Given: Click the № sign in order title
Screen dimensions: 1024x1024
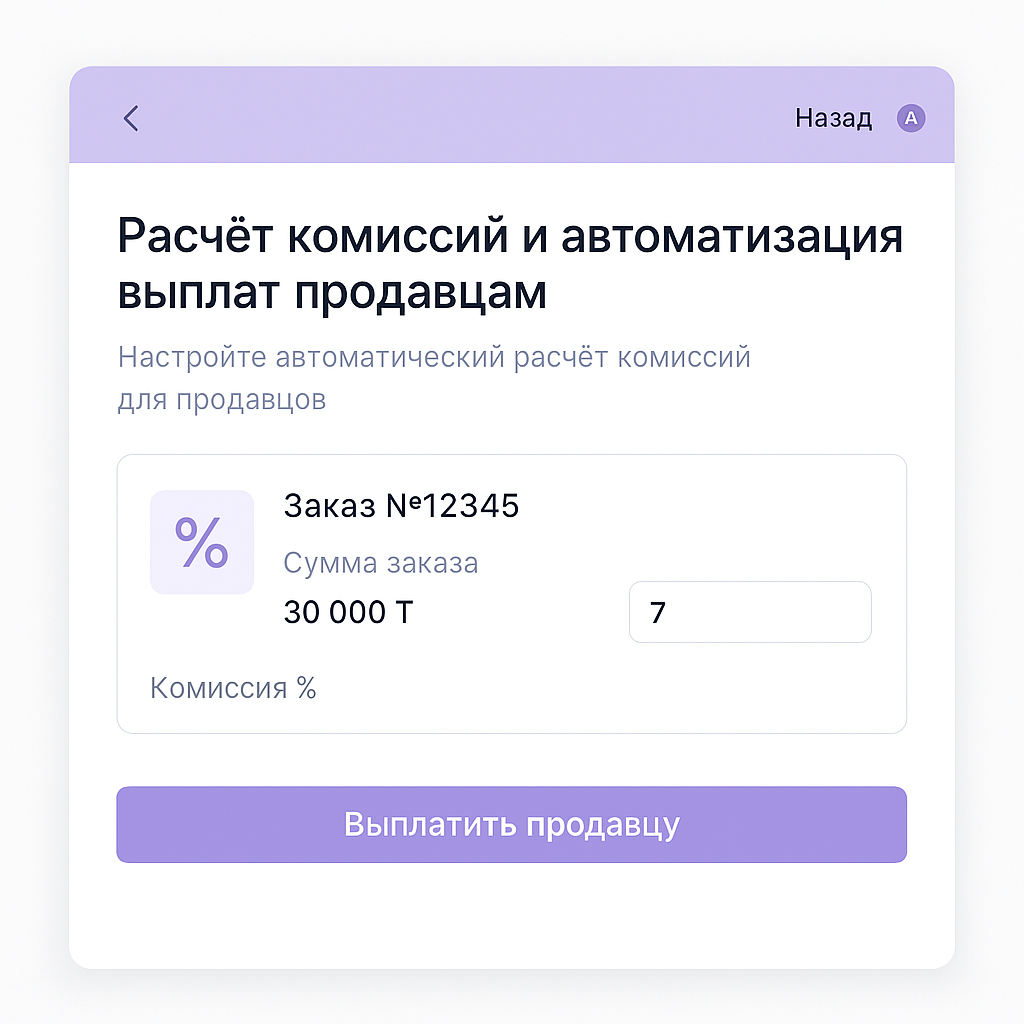Looking at the screenshot, I should (x=404, y=505).
